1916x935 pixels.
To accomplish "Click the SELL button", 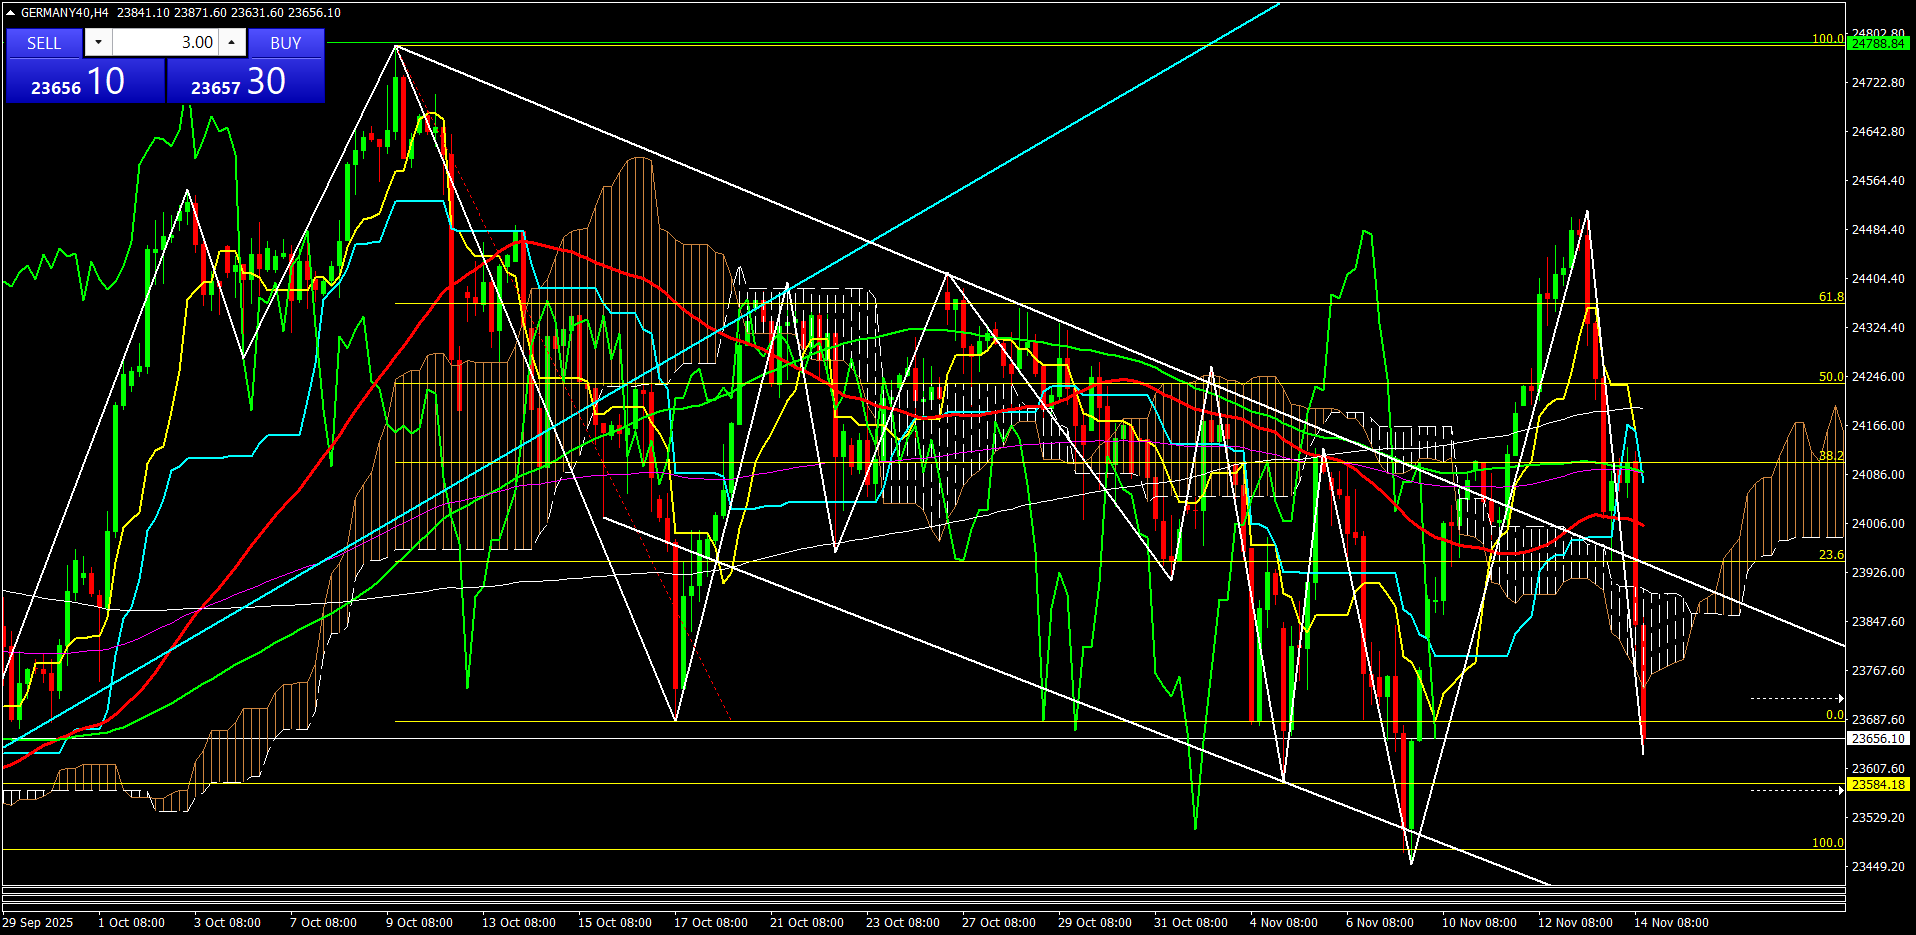I will 44,43.
